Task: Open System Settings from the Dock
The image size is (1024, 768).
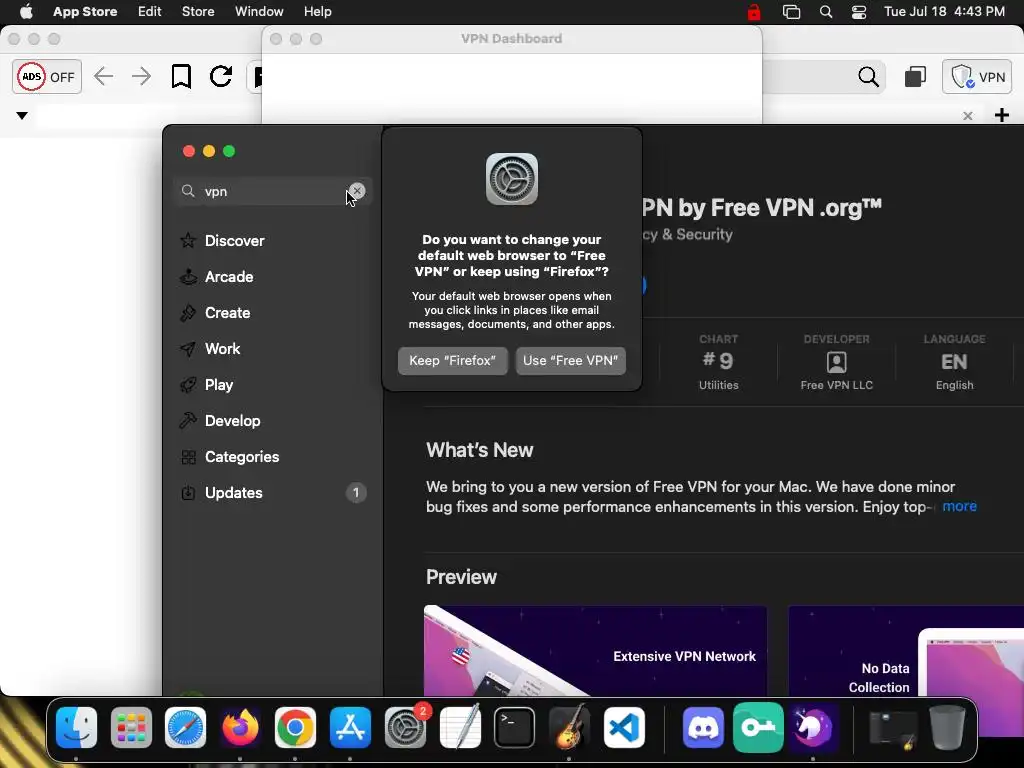Action: tap(405, 727)
